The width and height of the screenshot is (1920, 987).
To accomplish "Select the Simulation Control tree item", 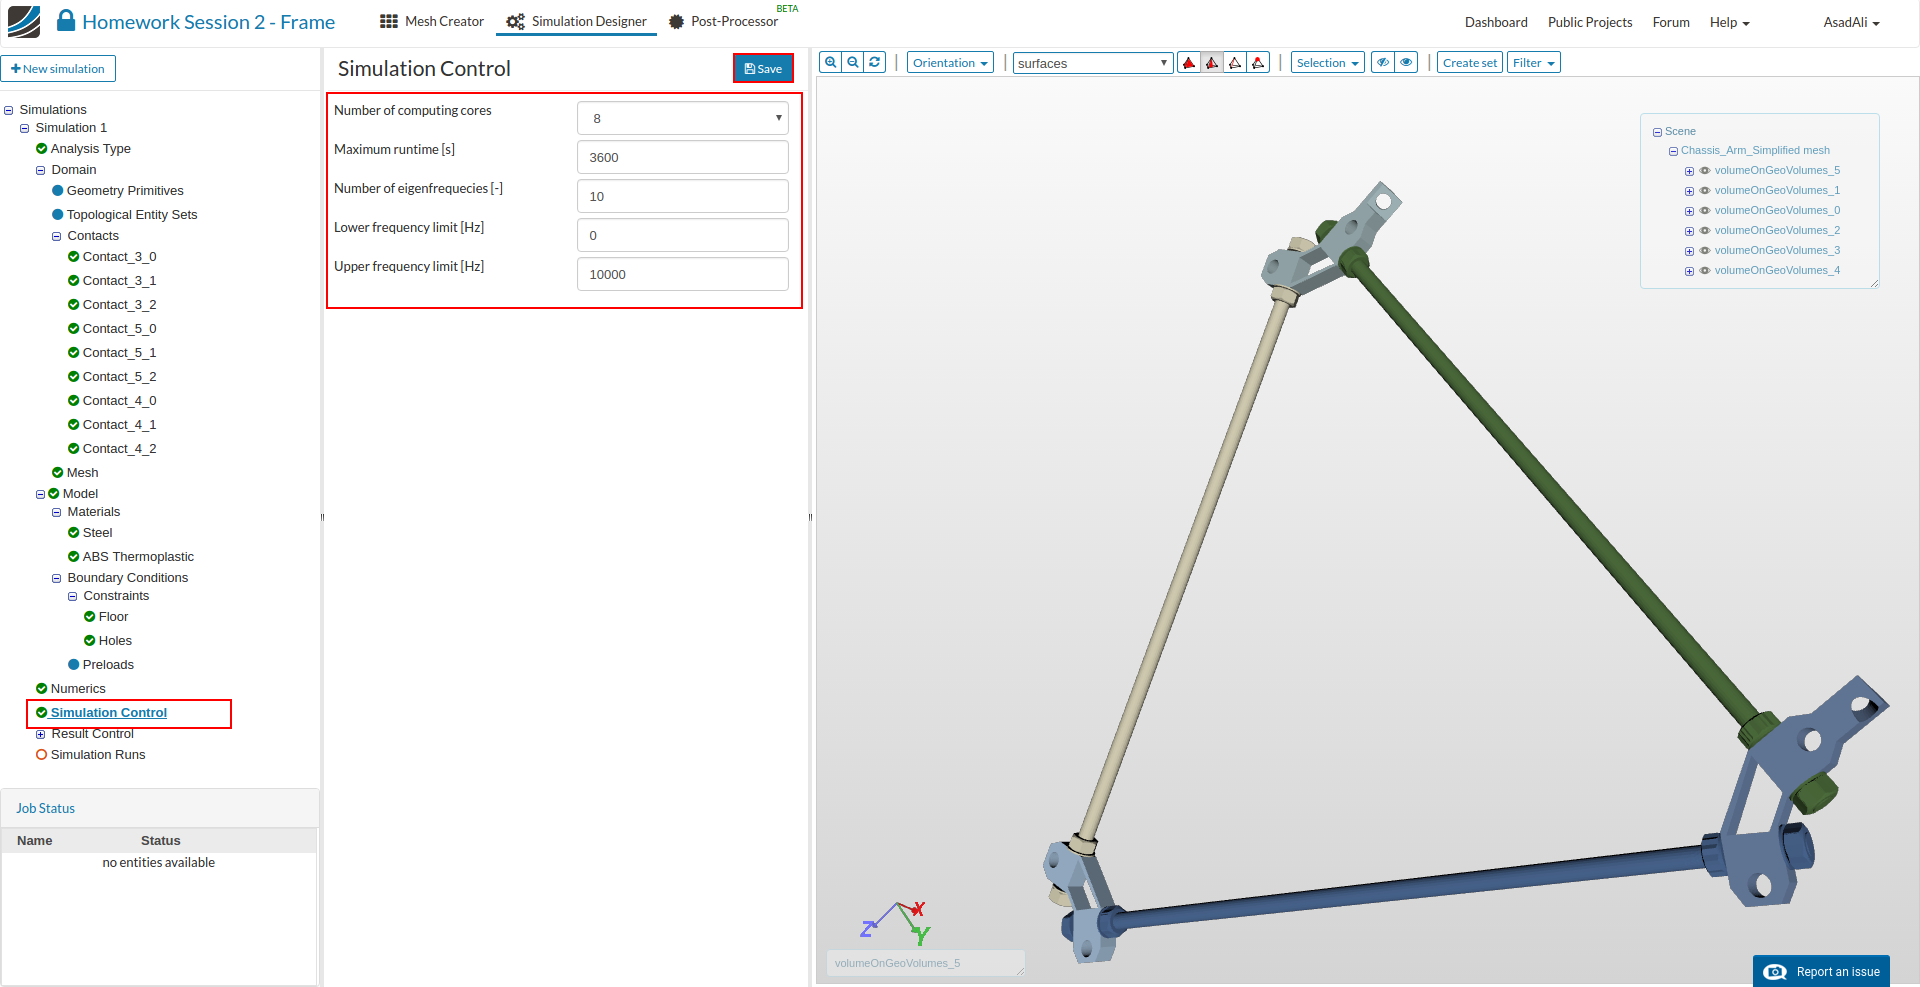I will [x=108, y=713].
